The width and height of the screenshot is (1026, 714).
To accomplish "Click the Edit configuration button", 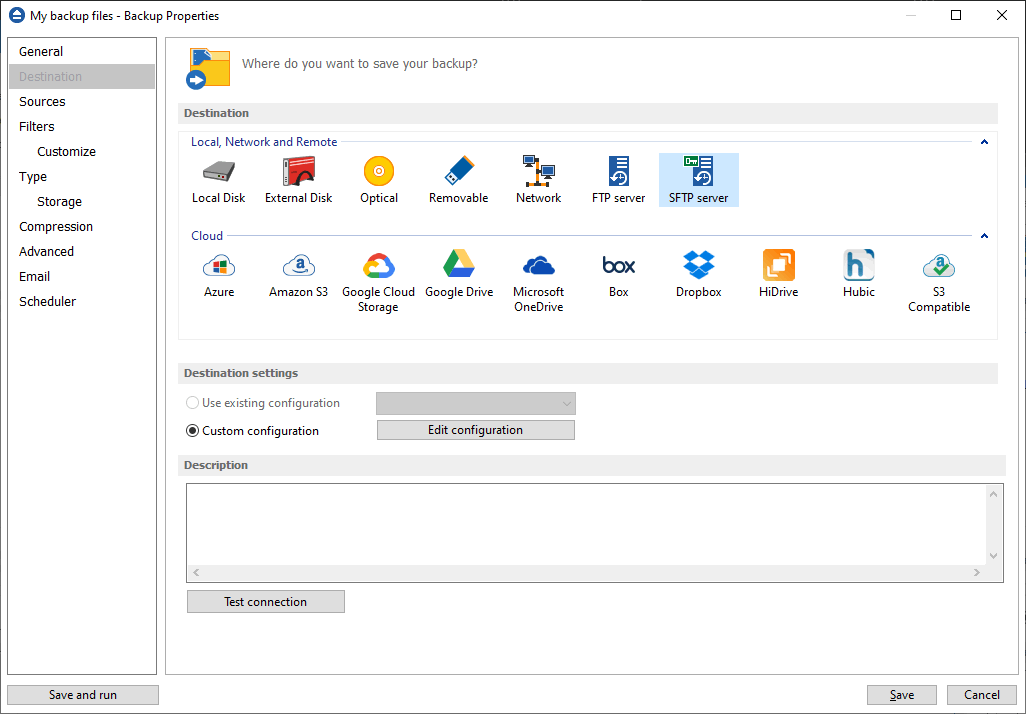I will 476,430.
